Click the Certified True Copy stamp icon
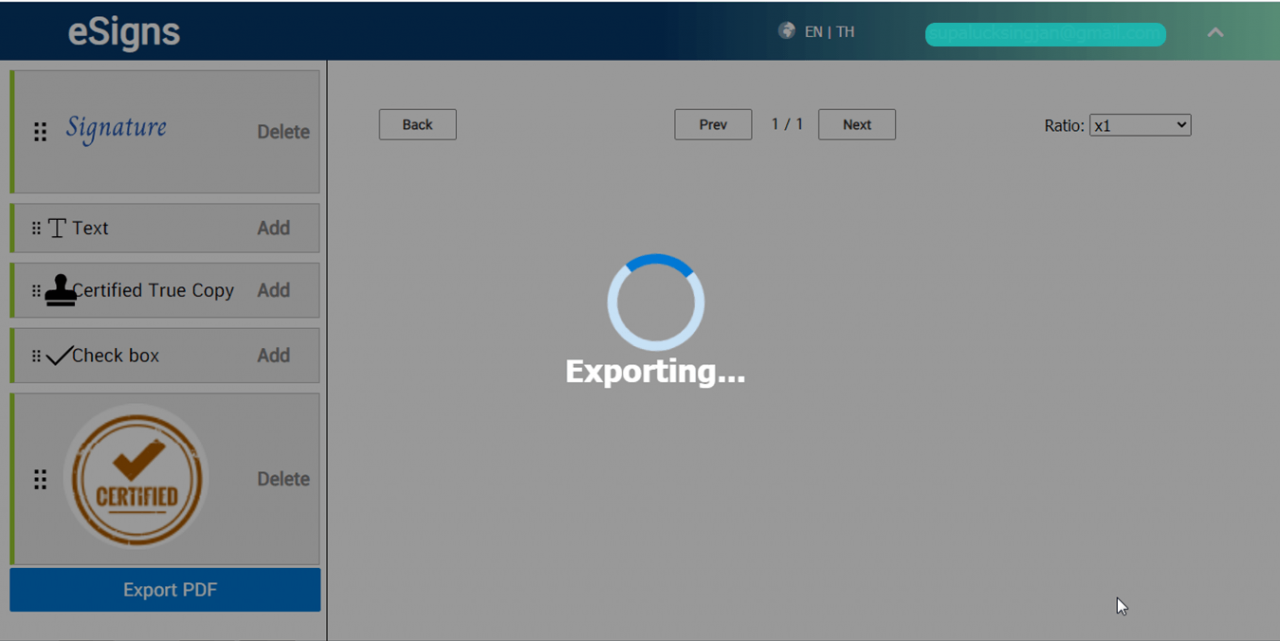This screenshot has width=1280, height=641. [60, 290]
